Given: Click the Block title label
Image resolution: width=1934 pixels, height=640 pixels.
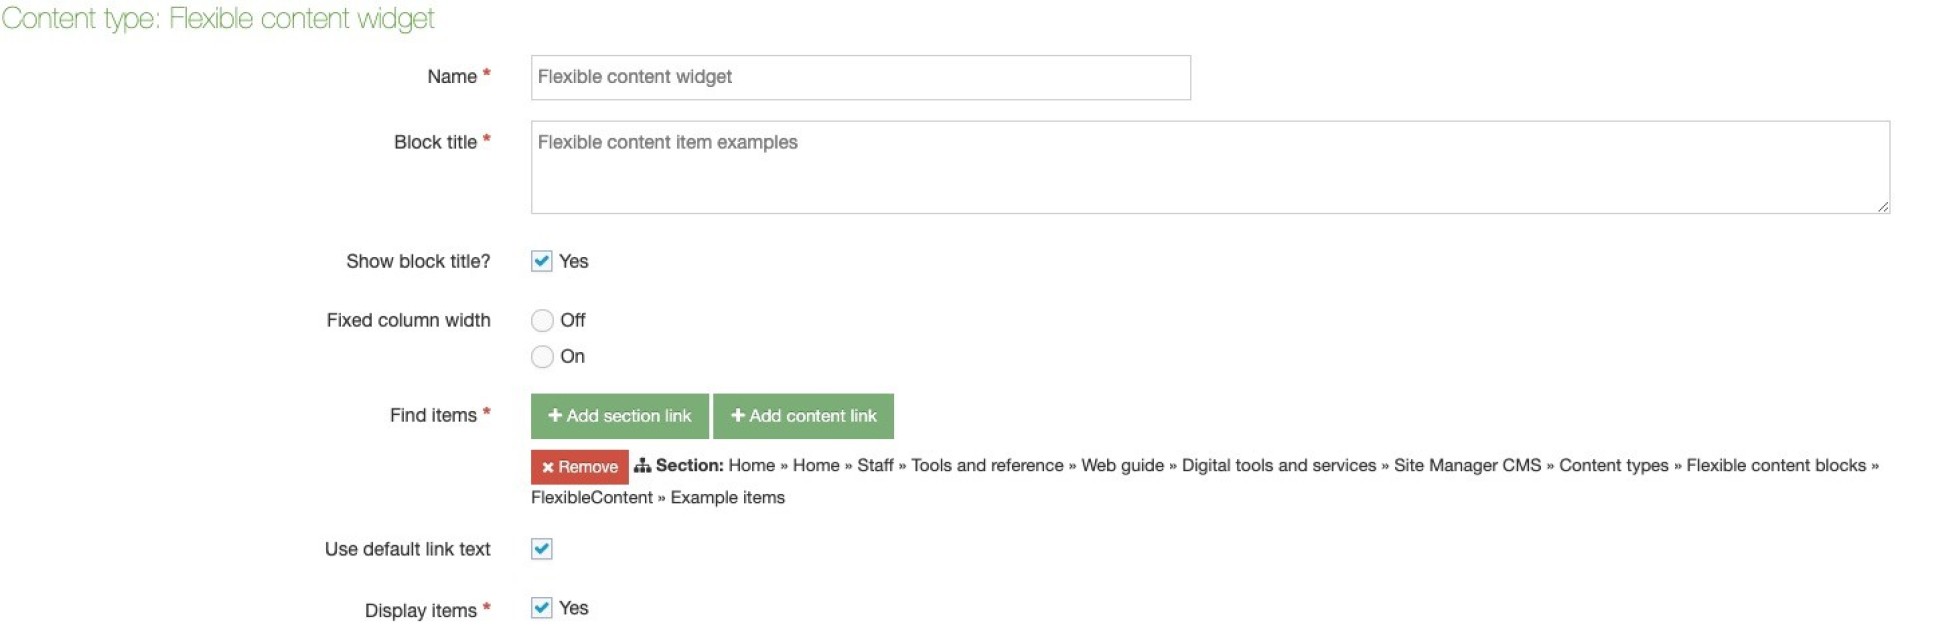Looking at the screenshot, I should click(435, 142).
